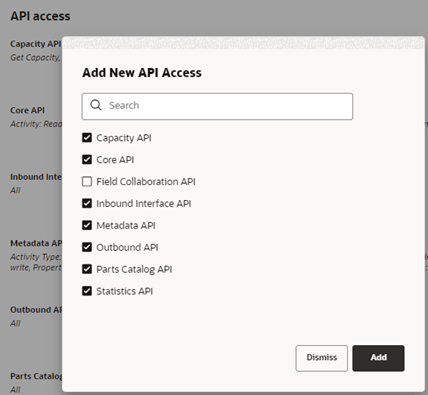Click the Metadata API label in the dialog
This screenshot has width=428, height=395.
(x=126, y=226)
